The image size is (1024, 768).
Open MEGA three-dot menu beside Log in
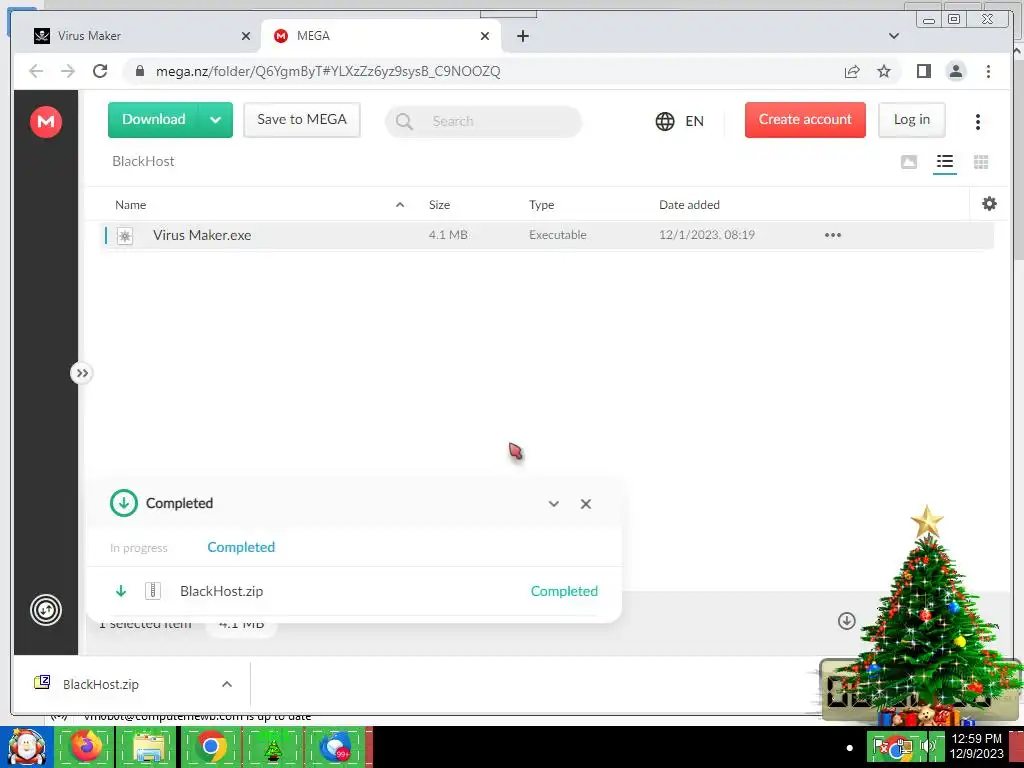point(978,121)
